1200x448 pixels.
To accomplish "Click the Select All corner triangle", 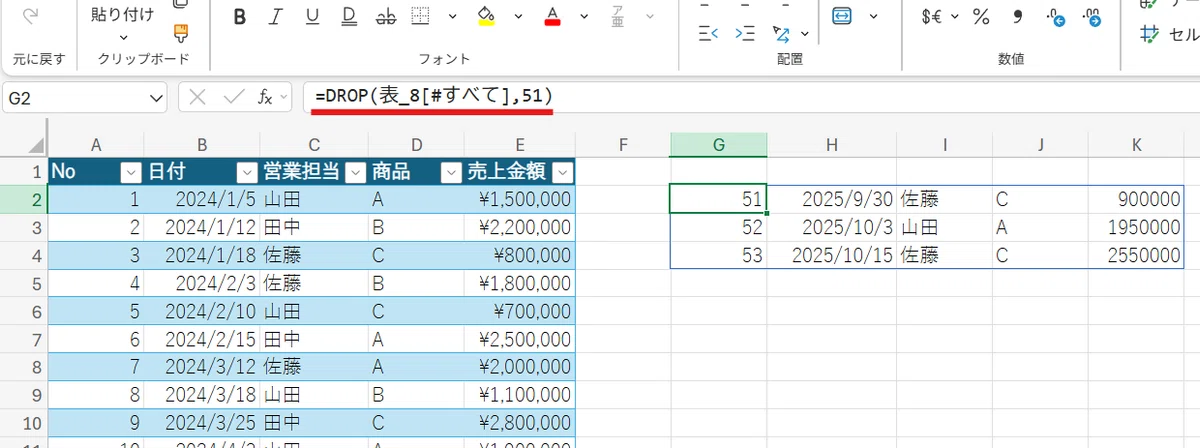I will [35, 146].
